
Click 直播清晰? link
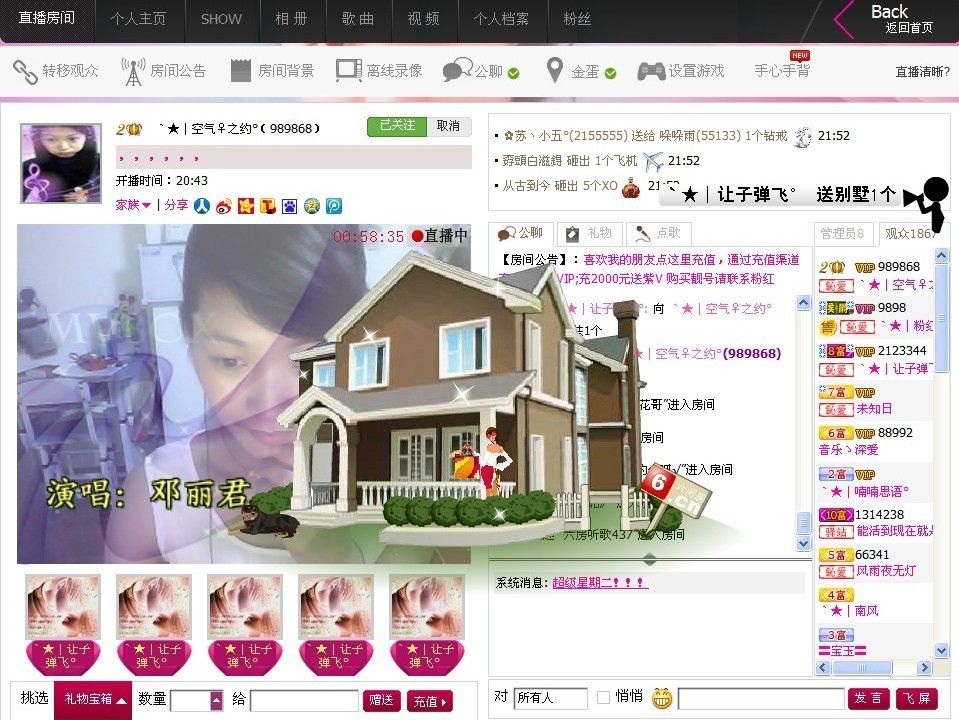[x=922, y=72]
